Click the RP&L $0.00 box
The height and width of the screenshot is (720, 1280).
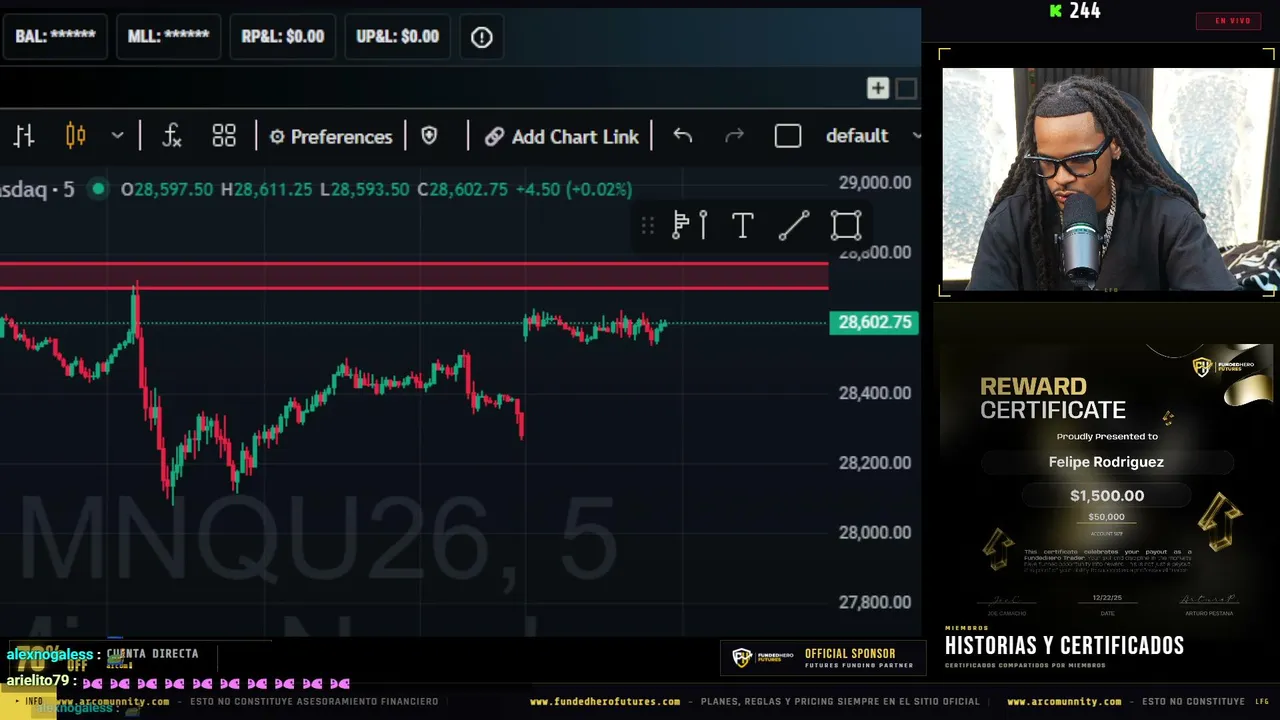(283, 37)
